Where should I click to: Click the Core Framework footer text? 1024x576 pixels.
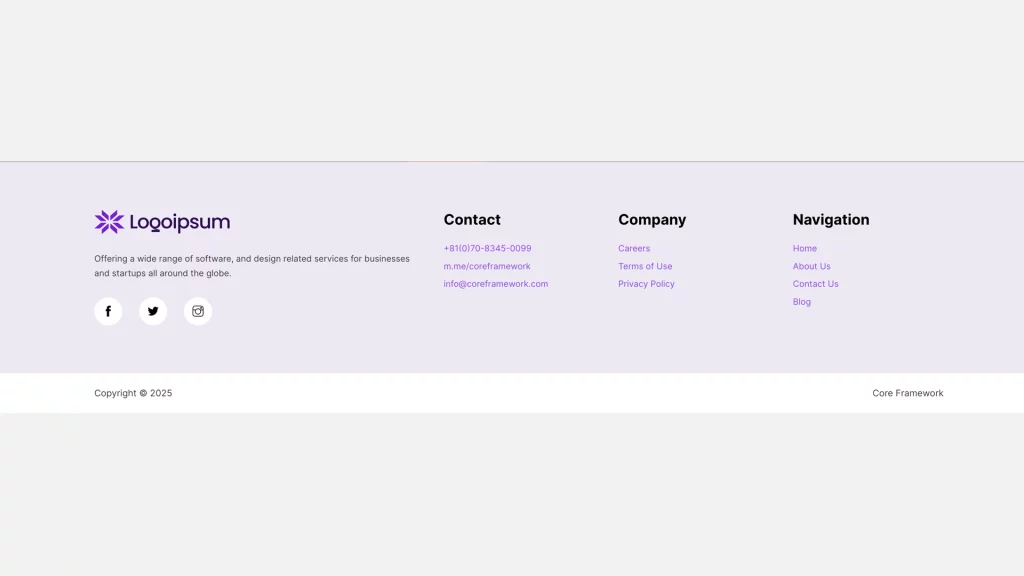907,394
